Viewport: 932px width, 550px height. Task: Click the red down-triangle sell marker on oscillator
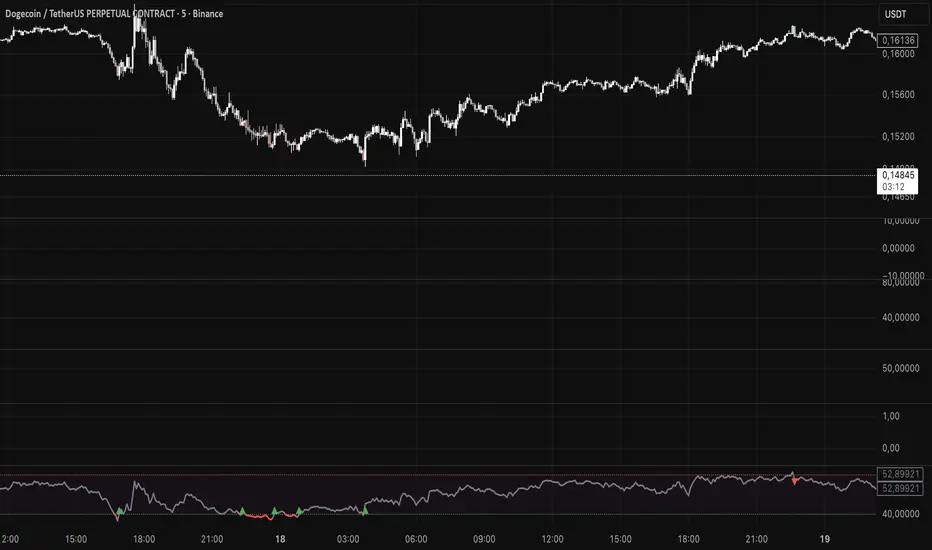coord(795,482)
